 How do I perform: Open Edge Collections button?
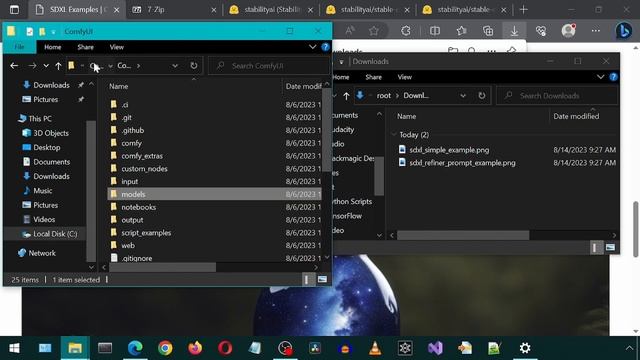point(488,31)
